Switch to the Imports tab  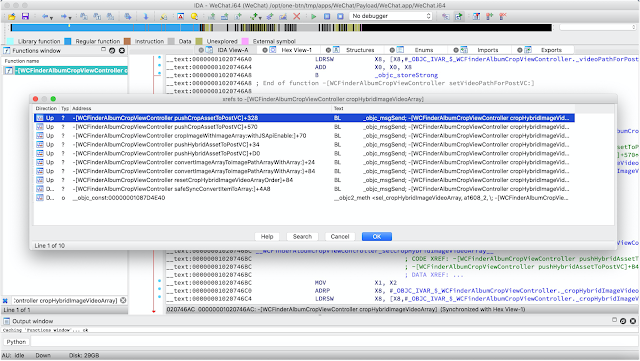[x=488, y=50]
